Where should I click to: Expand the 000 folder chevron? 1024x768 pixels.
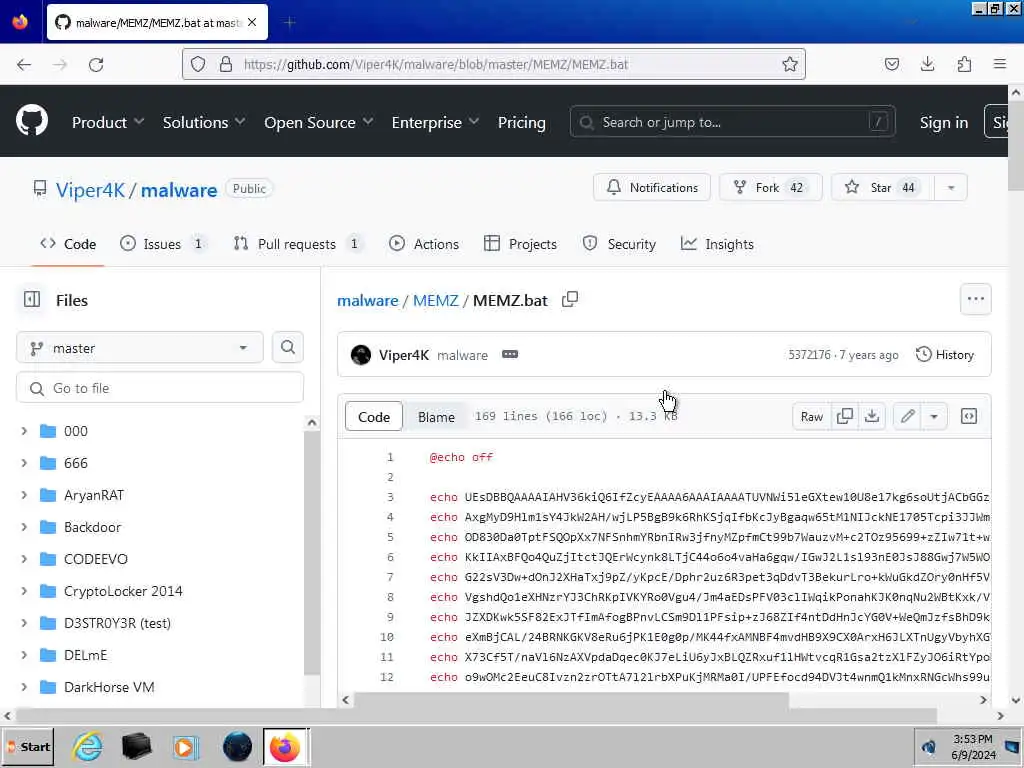coord(24,431)
